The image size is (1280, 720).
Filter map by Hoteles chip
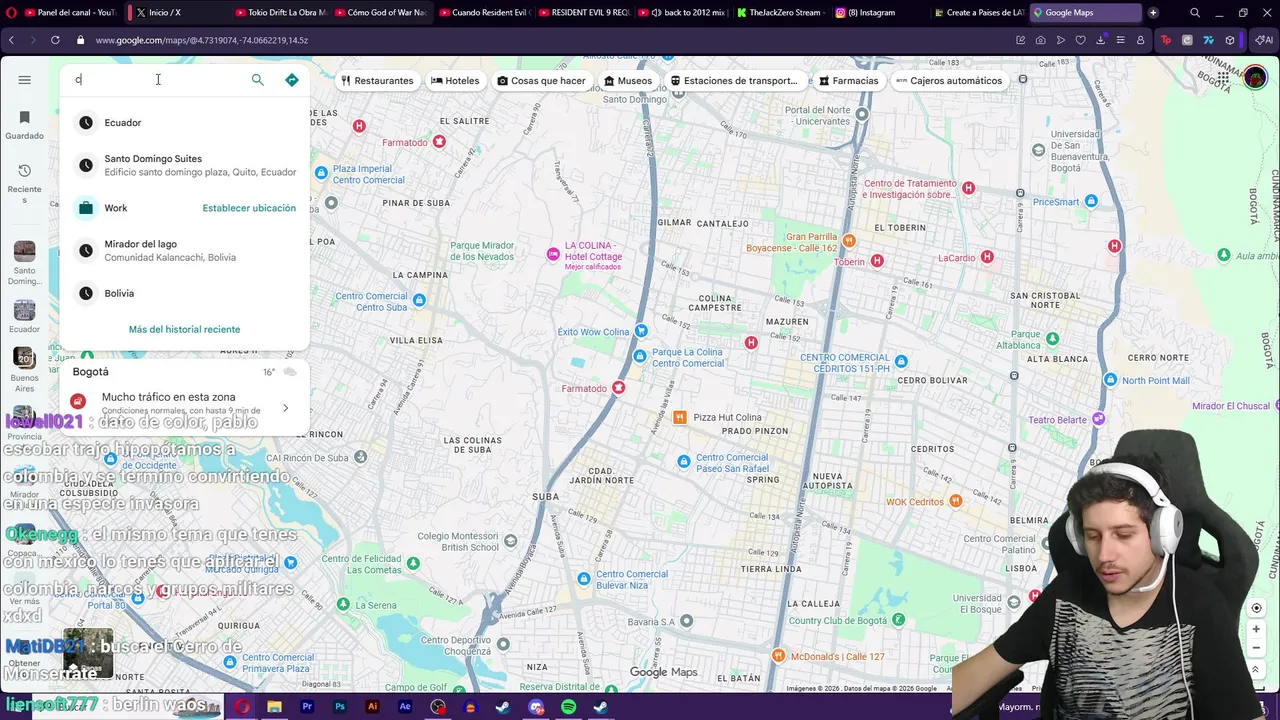(455, 80)
